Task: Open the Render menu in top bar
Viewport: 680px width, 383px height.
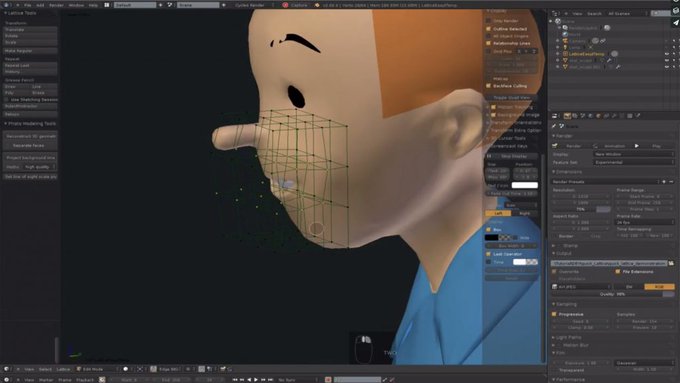Action: [56, 5]
